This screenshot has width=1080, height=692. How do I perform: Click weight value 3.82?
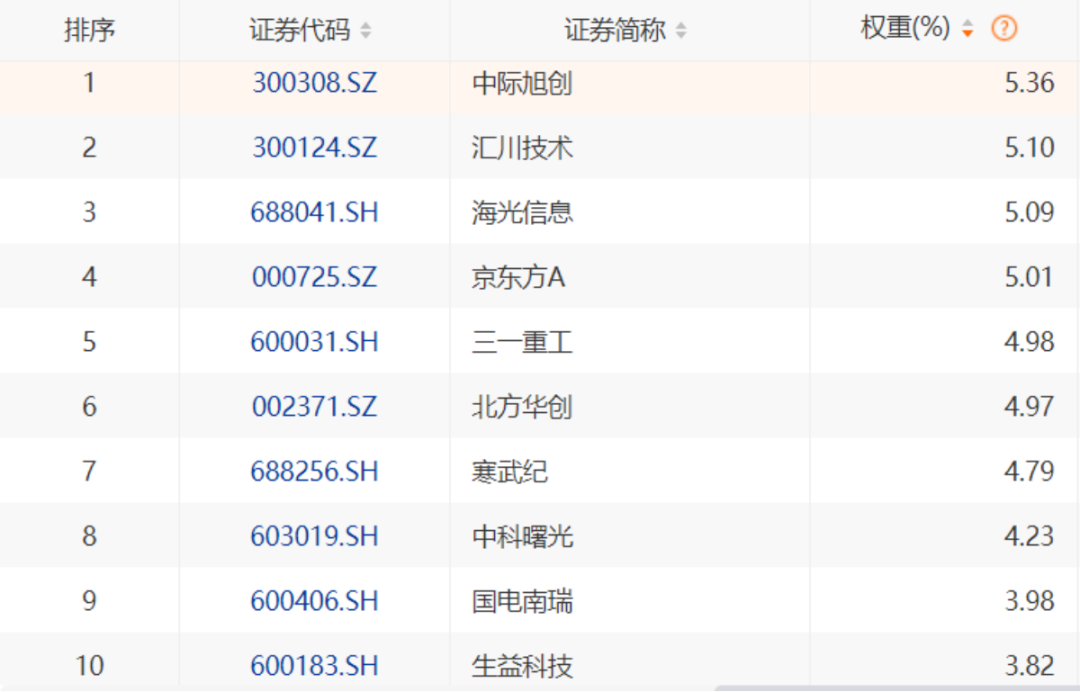tap(1030, 666)
